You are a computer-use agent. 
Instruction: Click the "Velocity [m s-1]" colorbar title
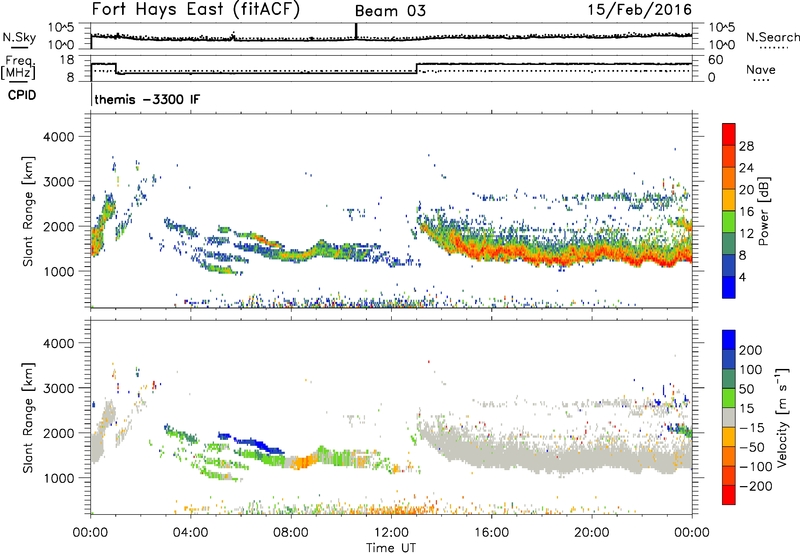782,417
